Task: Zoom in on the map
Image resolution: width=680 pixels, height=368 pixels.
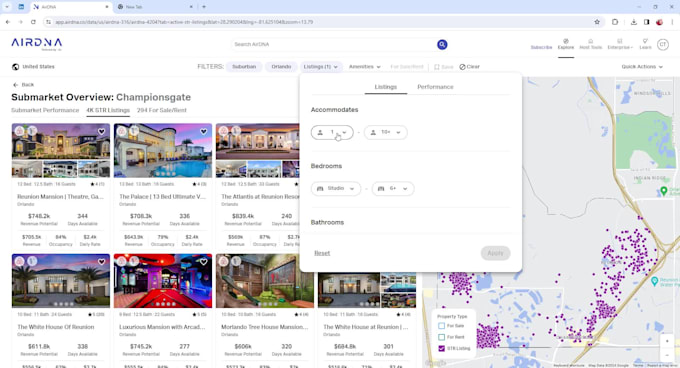Action: [667, 341]
